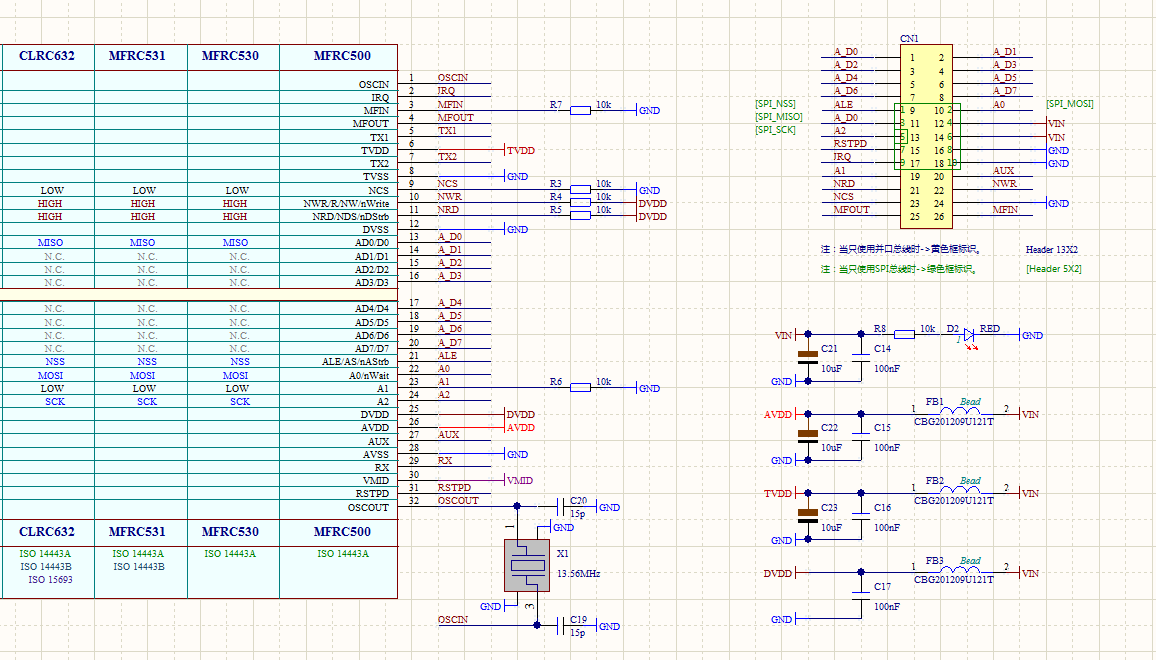
Task: Select pin name NRD/NDS/nDStrb
Action: 349,217
